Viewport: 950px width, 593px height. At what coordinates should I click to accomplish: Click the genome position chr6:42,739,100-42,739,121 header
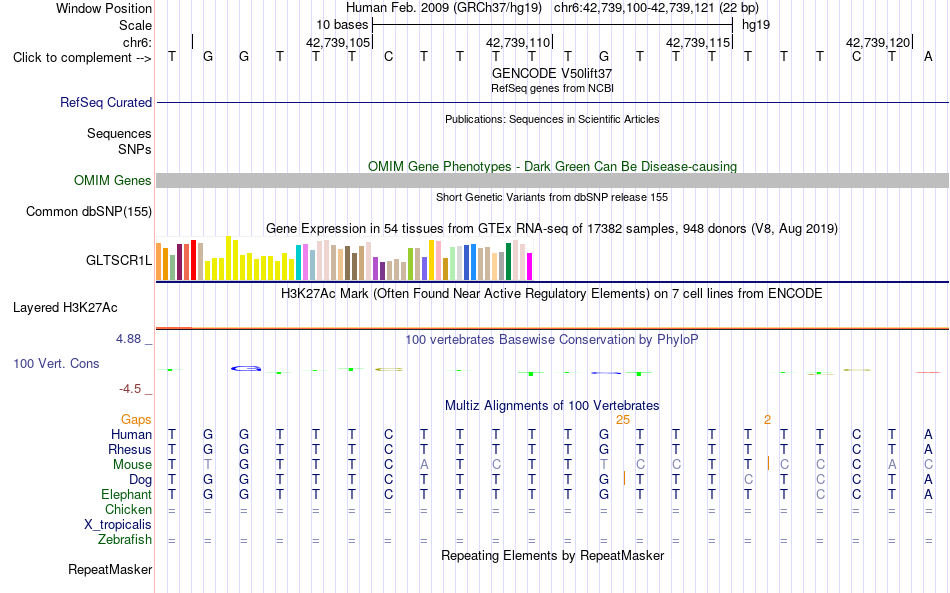pos(656,8)
